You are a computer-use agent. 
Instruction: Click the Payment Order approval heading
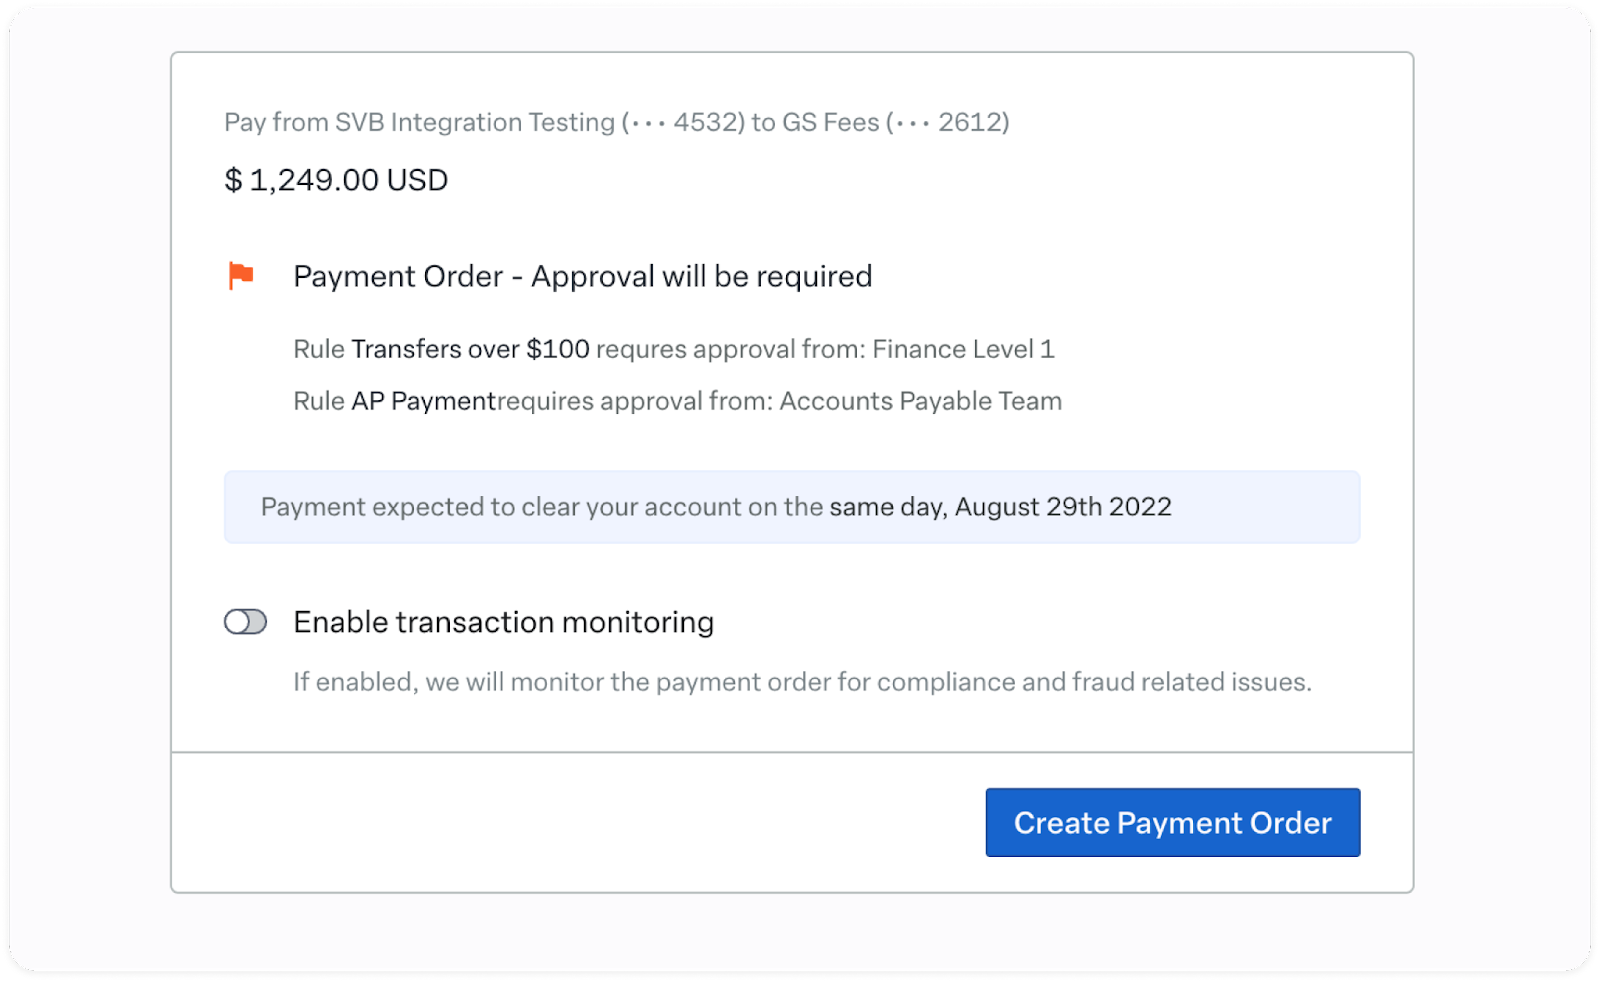(582, 276)
